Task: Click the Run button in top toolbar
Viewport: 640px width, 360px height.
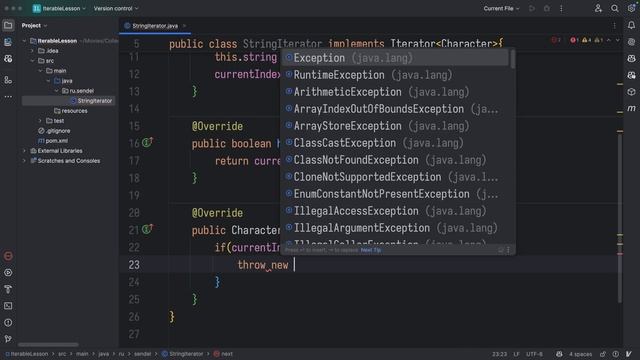Action: pos(532,8)
